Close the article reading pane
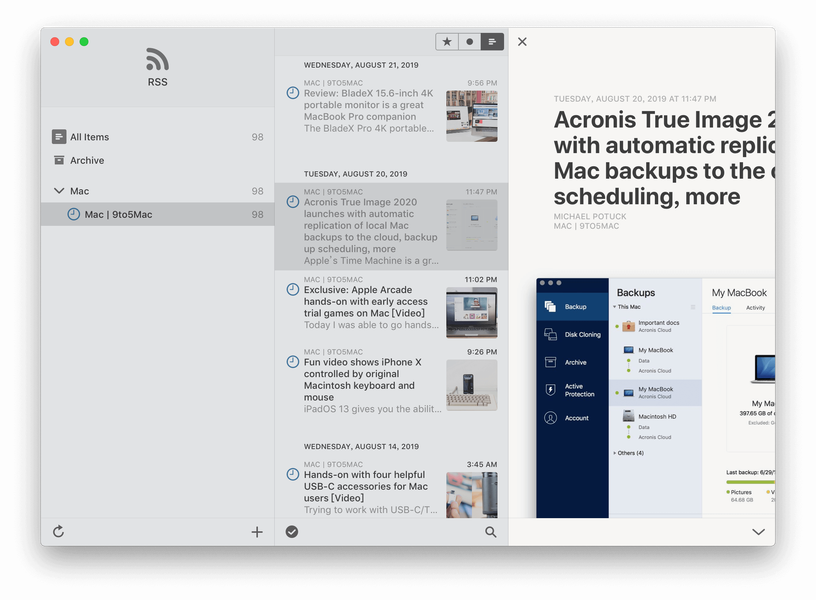The image size is (816, 600). (522, 42)
